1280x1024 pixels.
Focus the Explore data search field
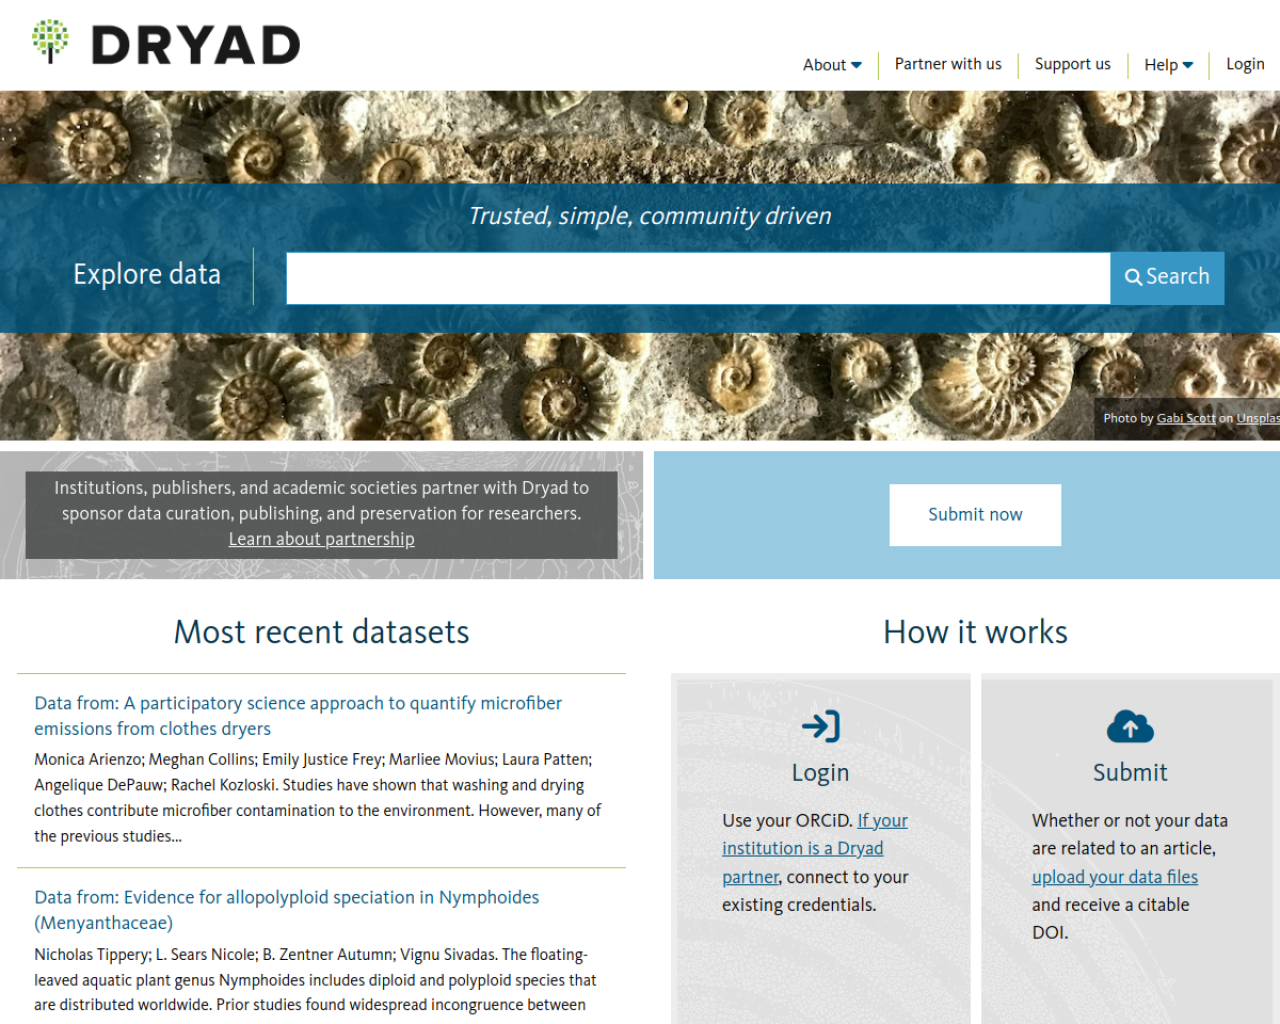698,278
